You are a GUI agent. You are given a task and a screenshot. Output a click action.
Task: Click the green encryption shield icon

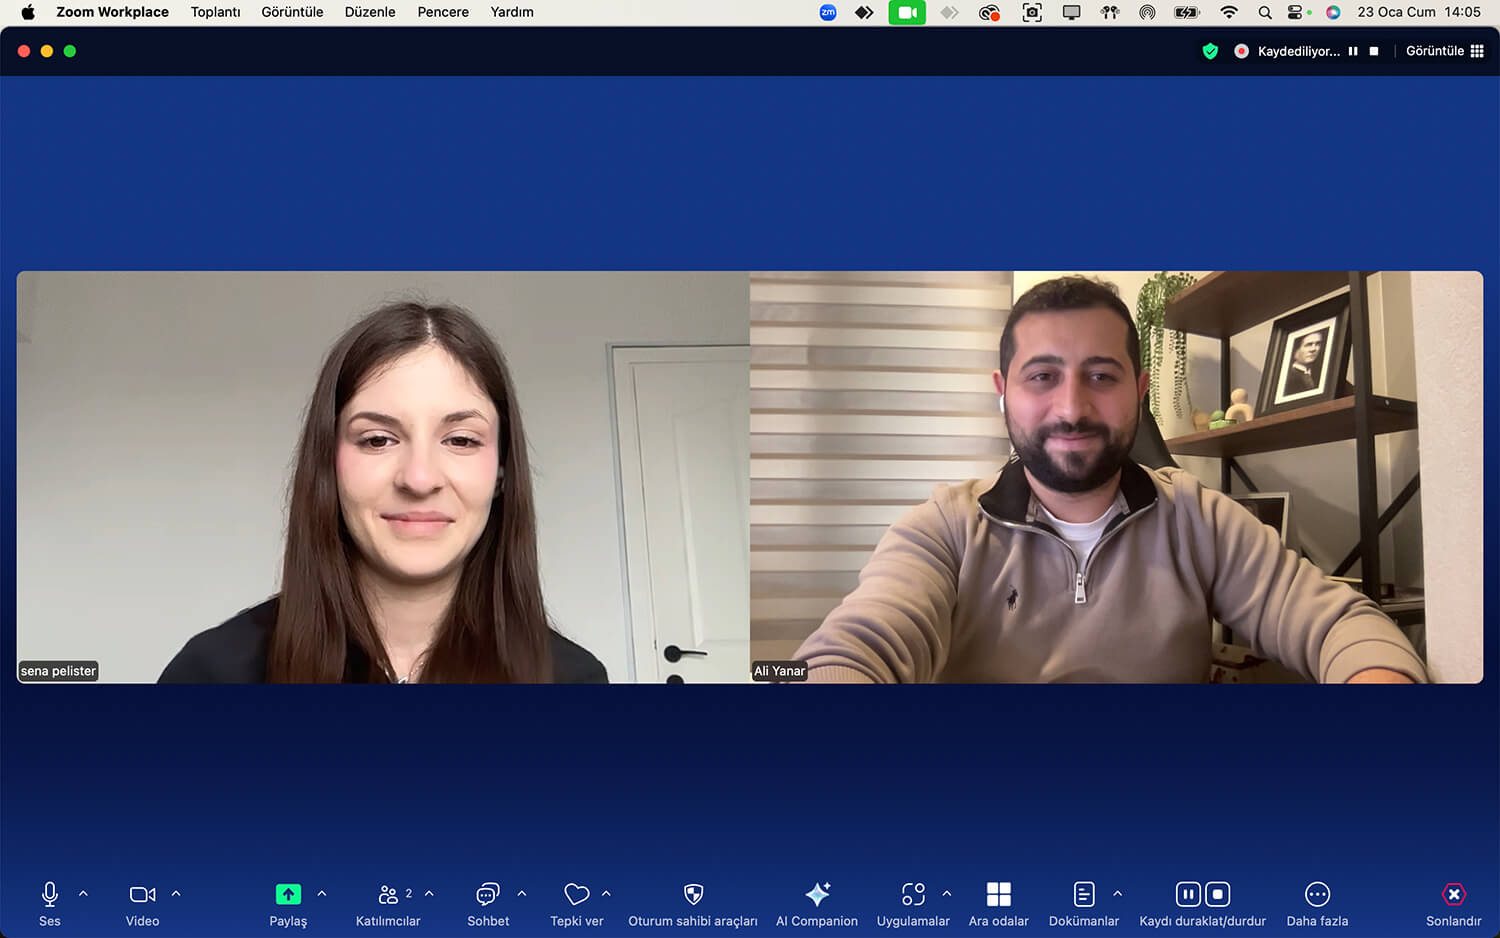click(x=1210, y=51)
